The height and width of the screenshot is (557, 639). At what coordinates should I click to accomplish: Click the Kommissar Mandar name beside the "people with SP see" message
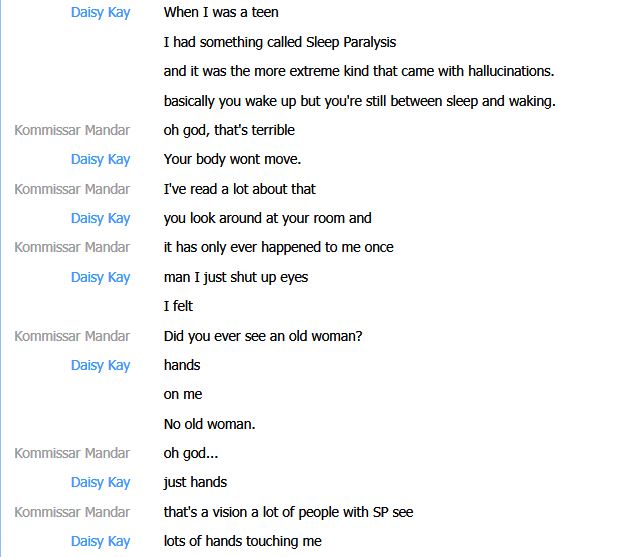72,512
